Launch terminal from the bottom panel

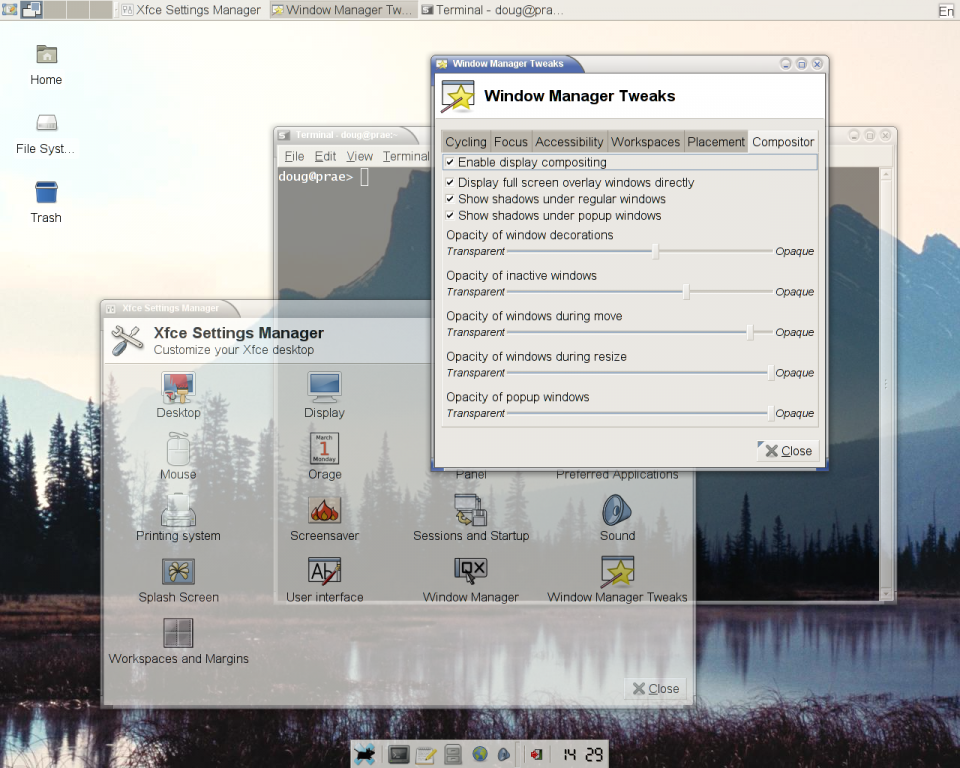(399, 755)
